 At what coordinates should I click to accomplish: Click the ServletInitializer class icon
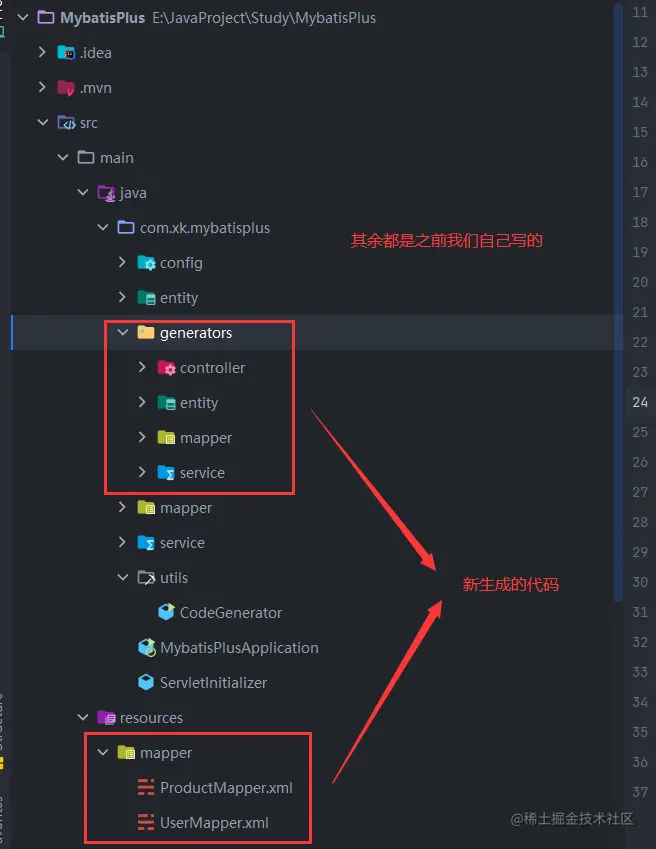point(146,682)
